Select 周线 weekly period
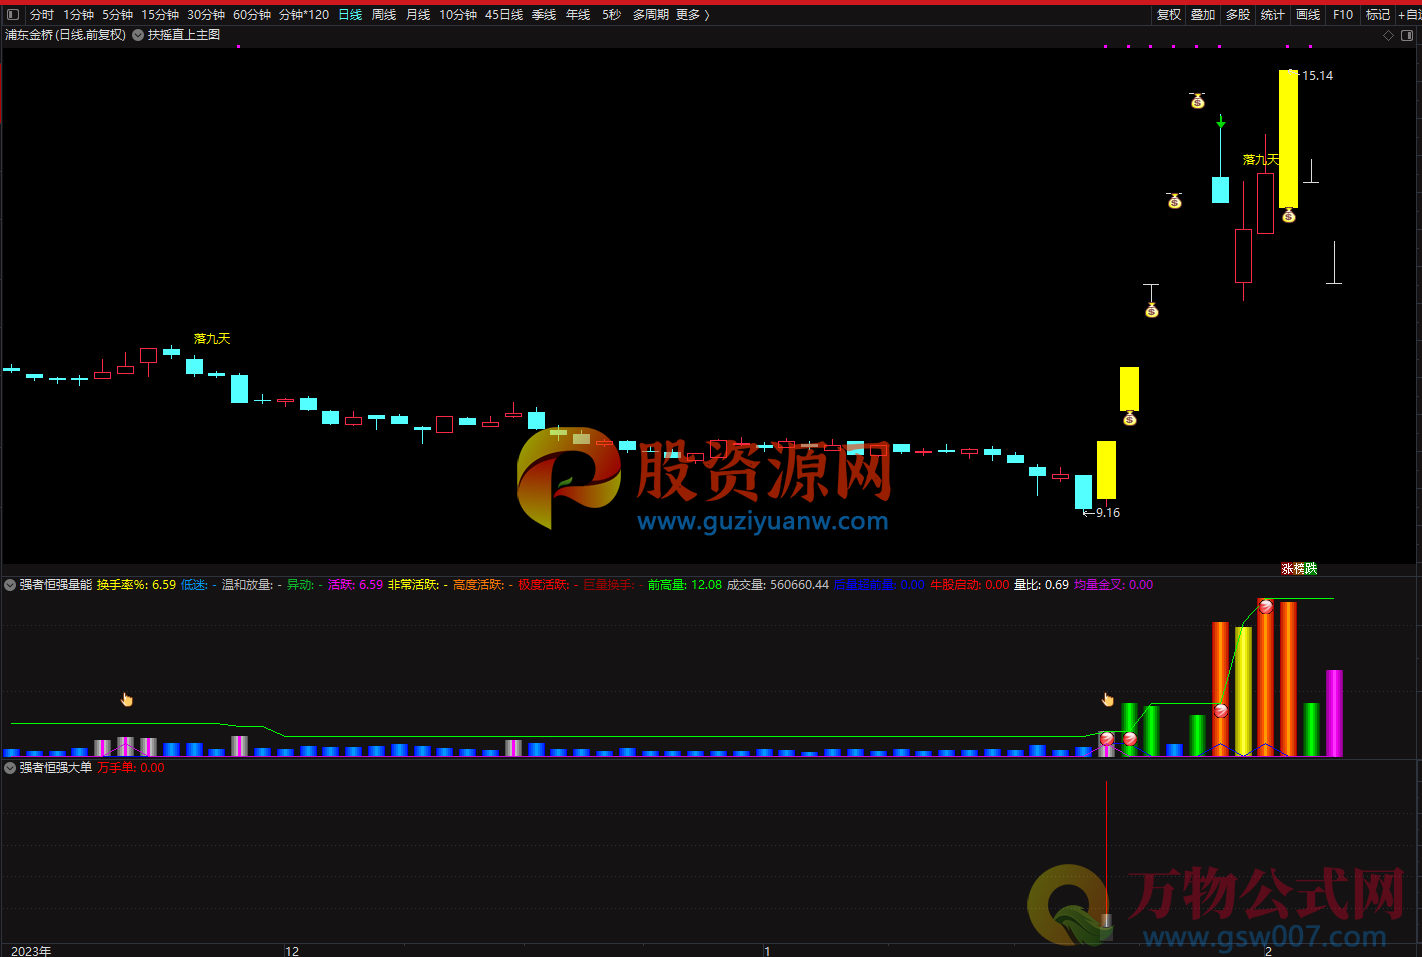The width and height of the screenshot is (1422, 957). (x=384, y=15)
